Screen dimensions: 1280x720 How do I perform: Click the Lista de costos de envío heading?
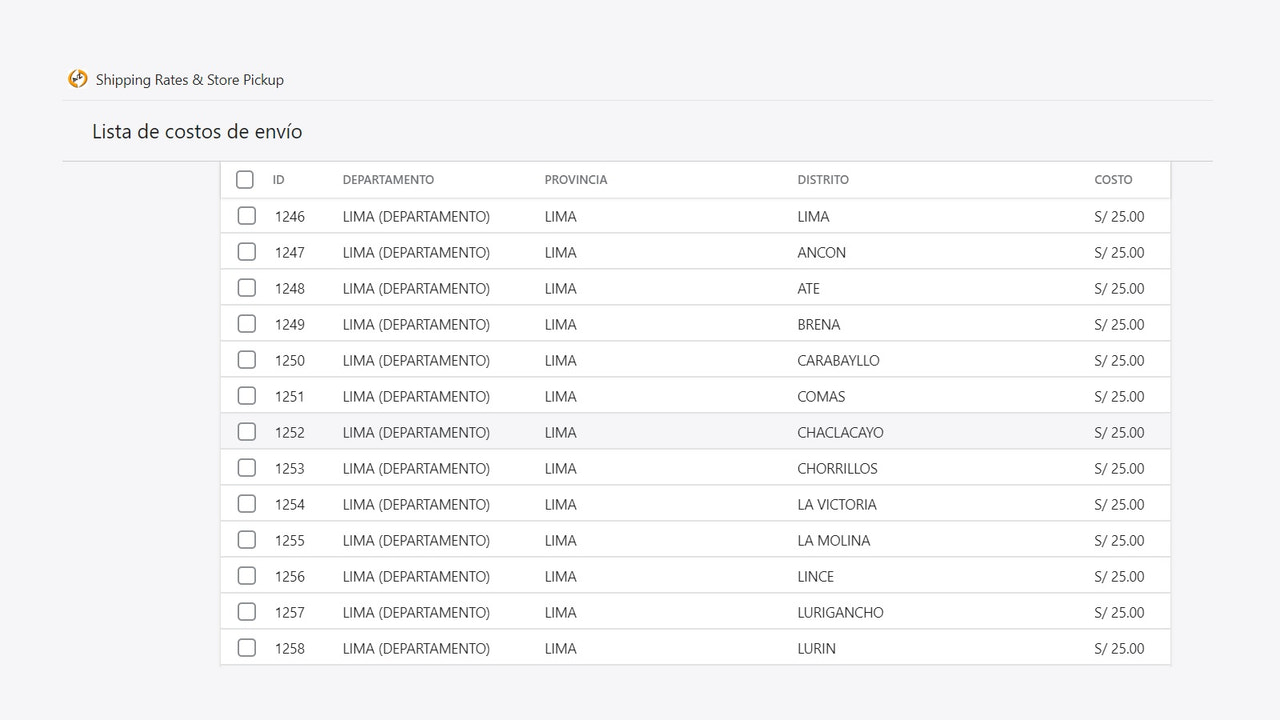coord(197,132)
